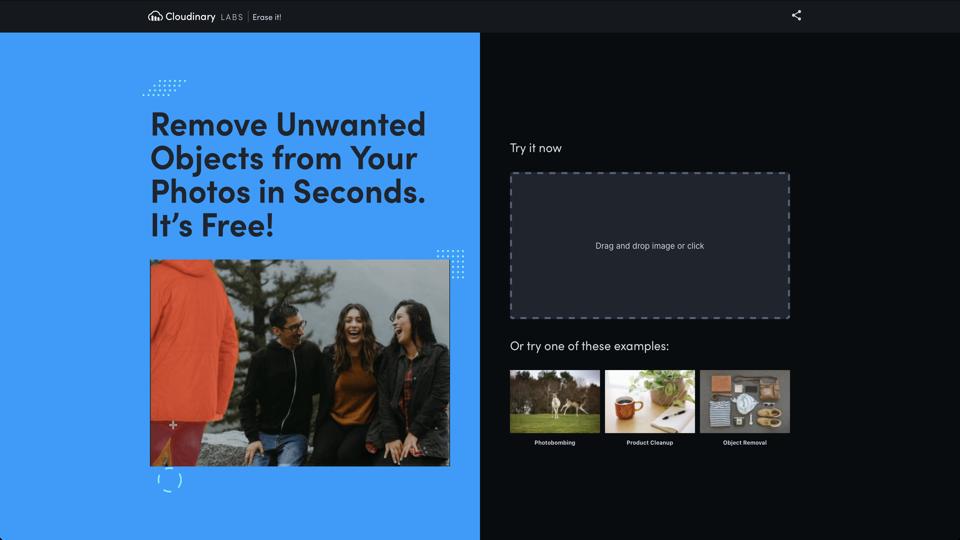Click the share icon in header
960x540 pixels.
(x=796, y=16)
